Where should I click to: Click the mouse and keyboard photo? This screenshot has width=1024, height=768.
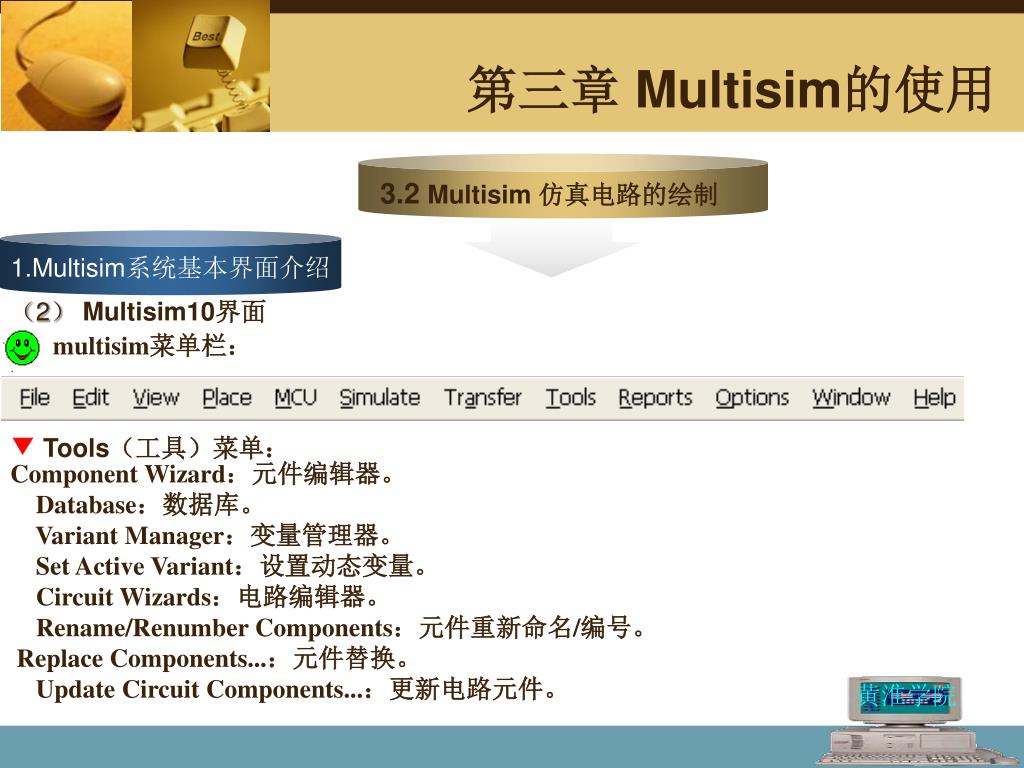tap(135, 65)
